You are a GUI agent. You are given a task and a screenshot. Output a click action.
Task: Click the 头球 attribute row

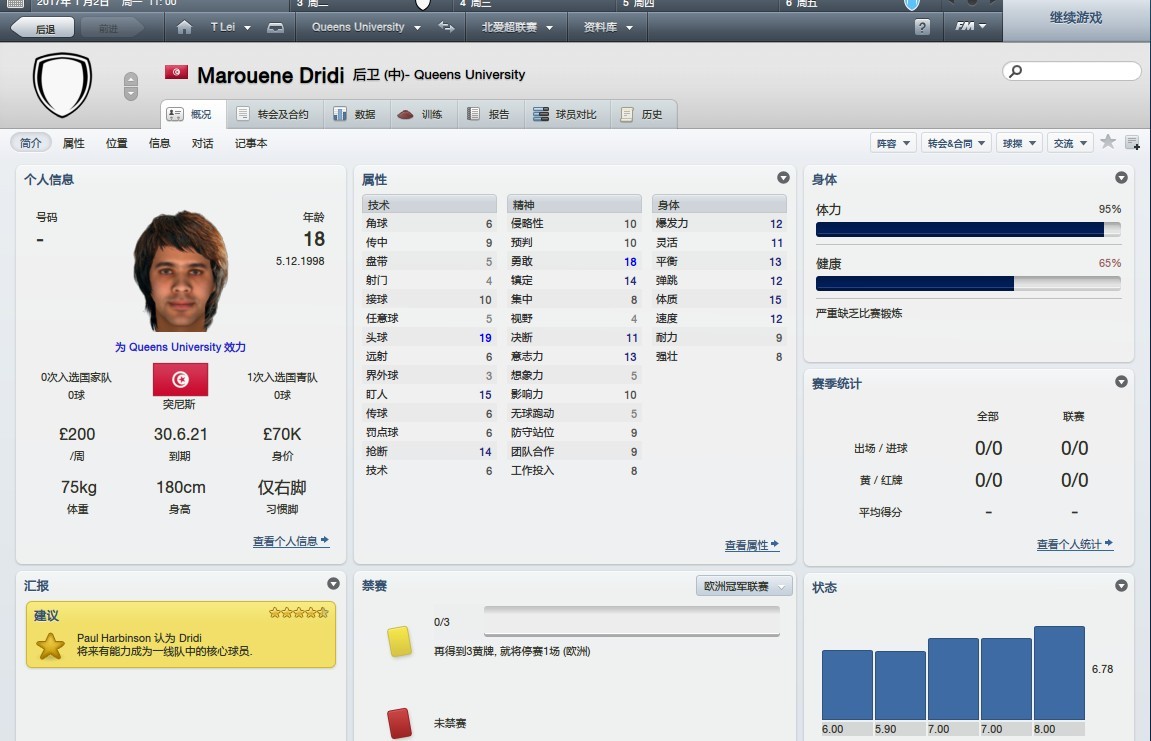[429, 338]
